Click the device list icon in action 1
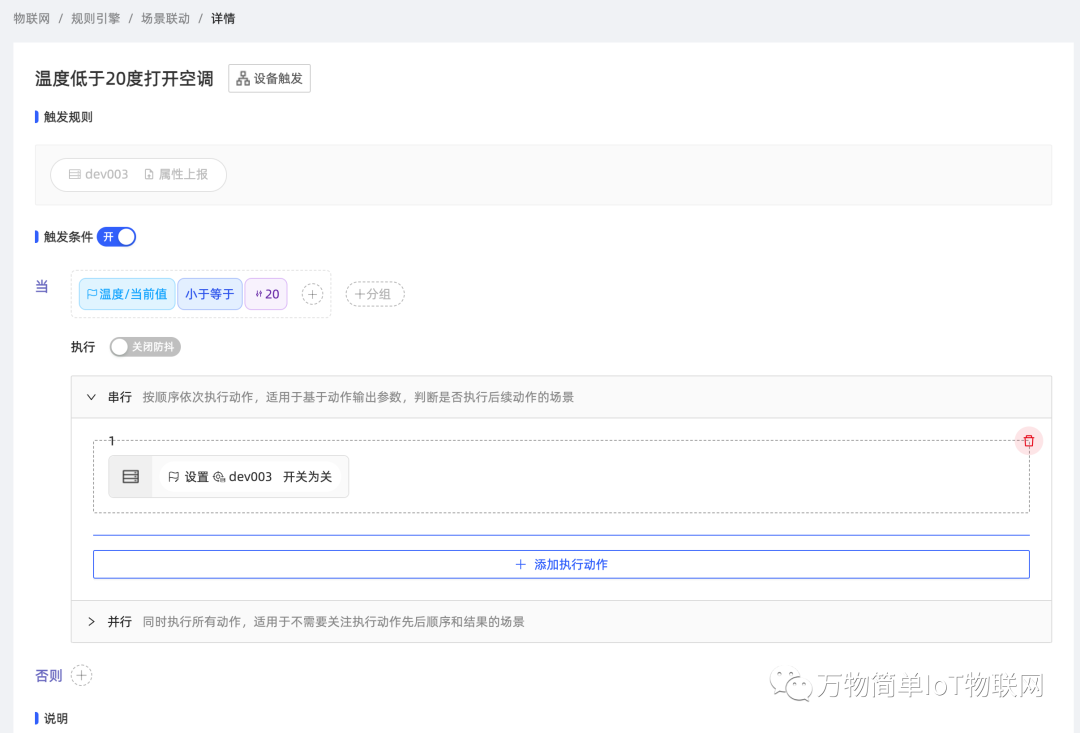 point(130,477)
